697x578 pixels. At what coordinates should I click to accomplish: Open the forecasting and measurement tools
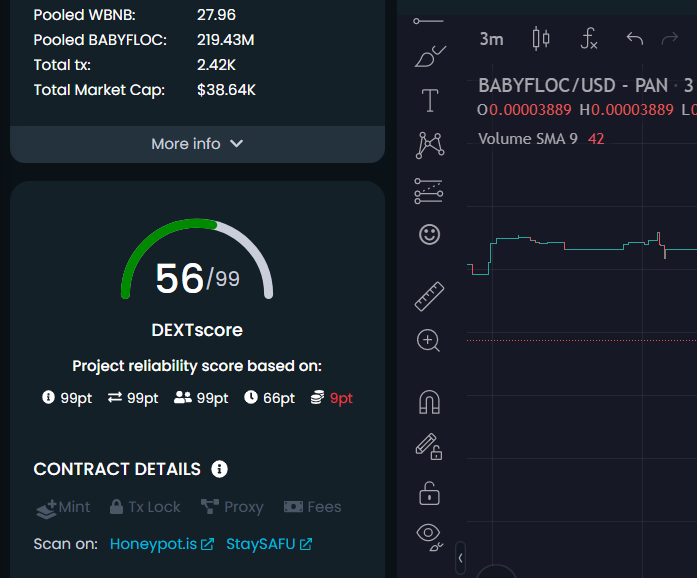coord(429,191)
